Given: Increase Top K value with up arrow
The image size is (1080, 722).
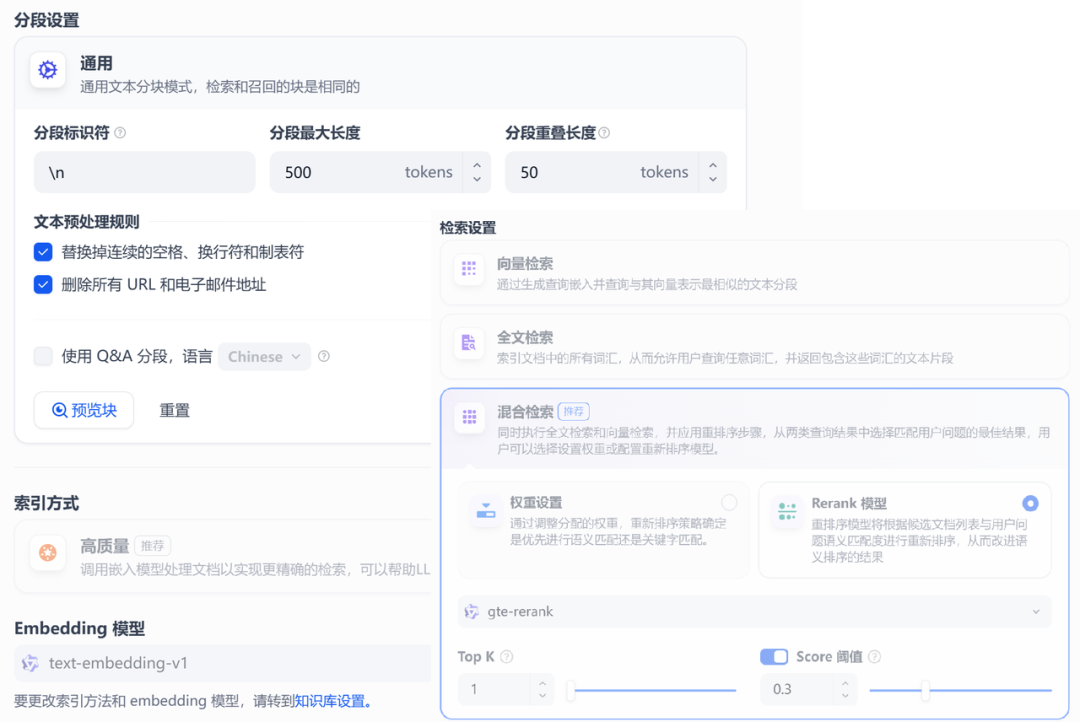Looking at the screenshot, I should click(543, 683).
